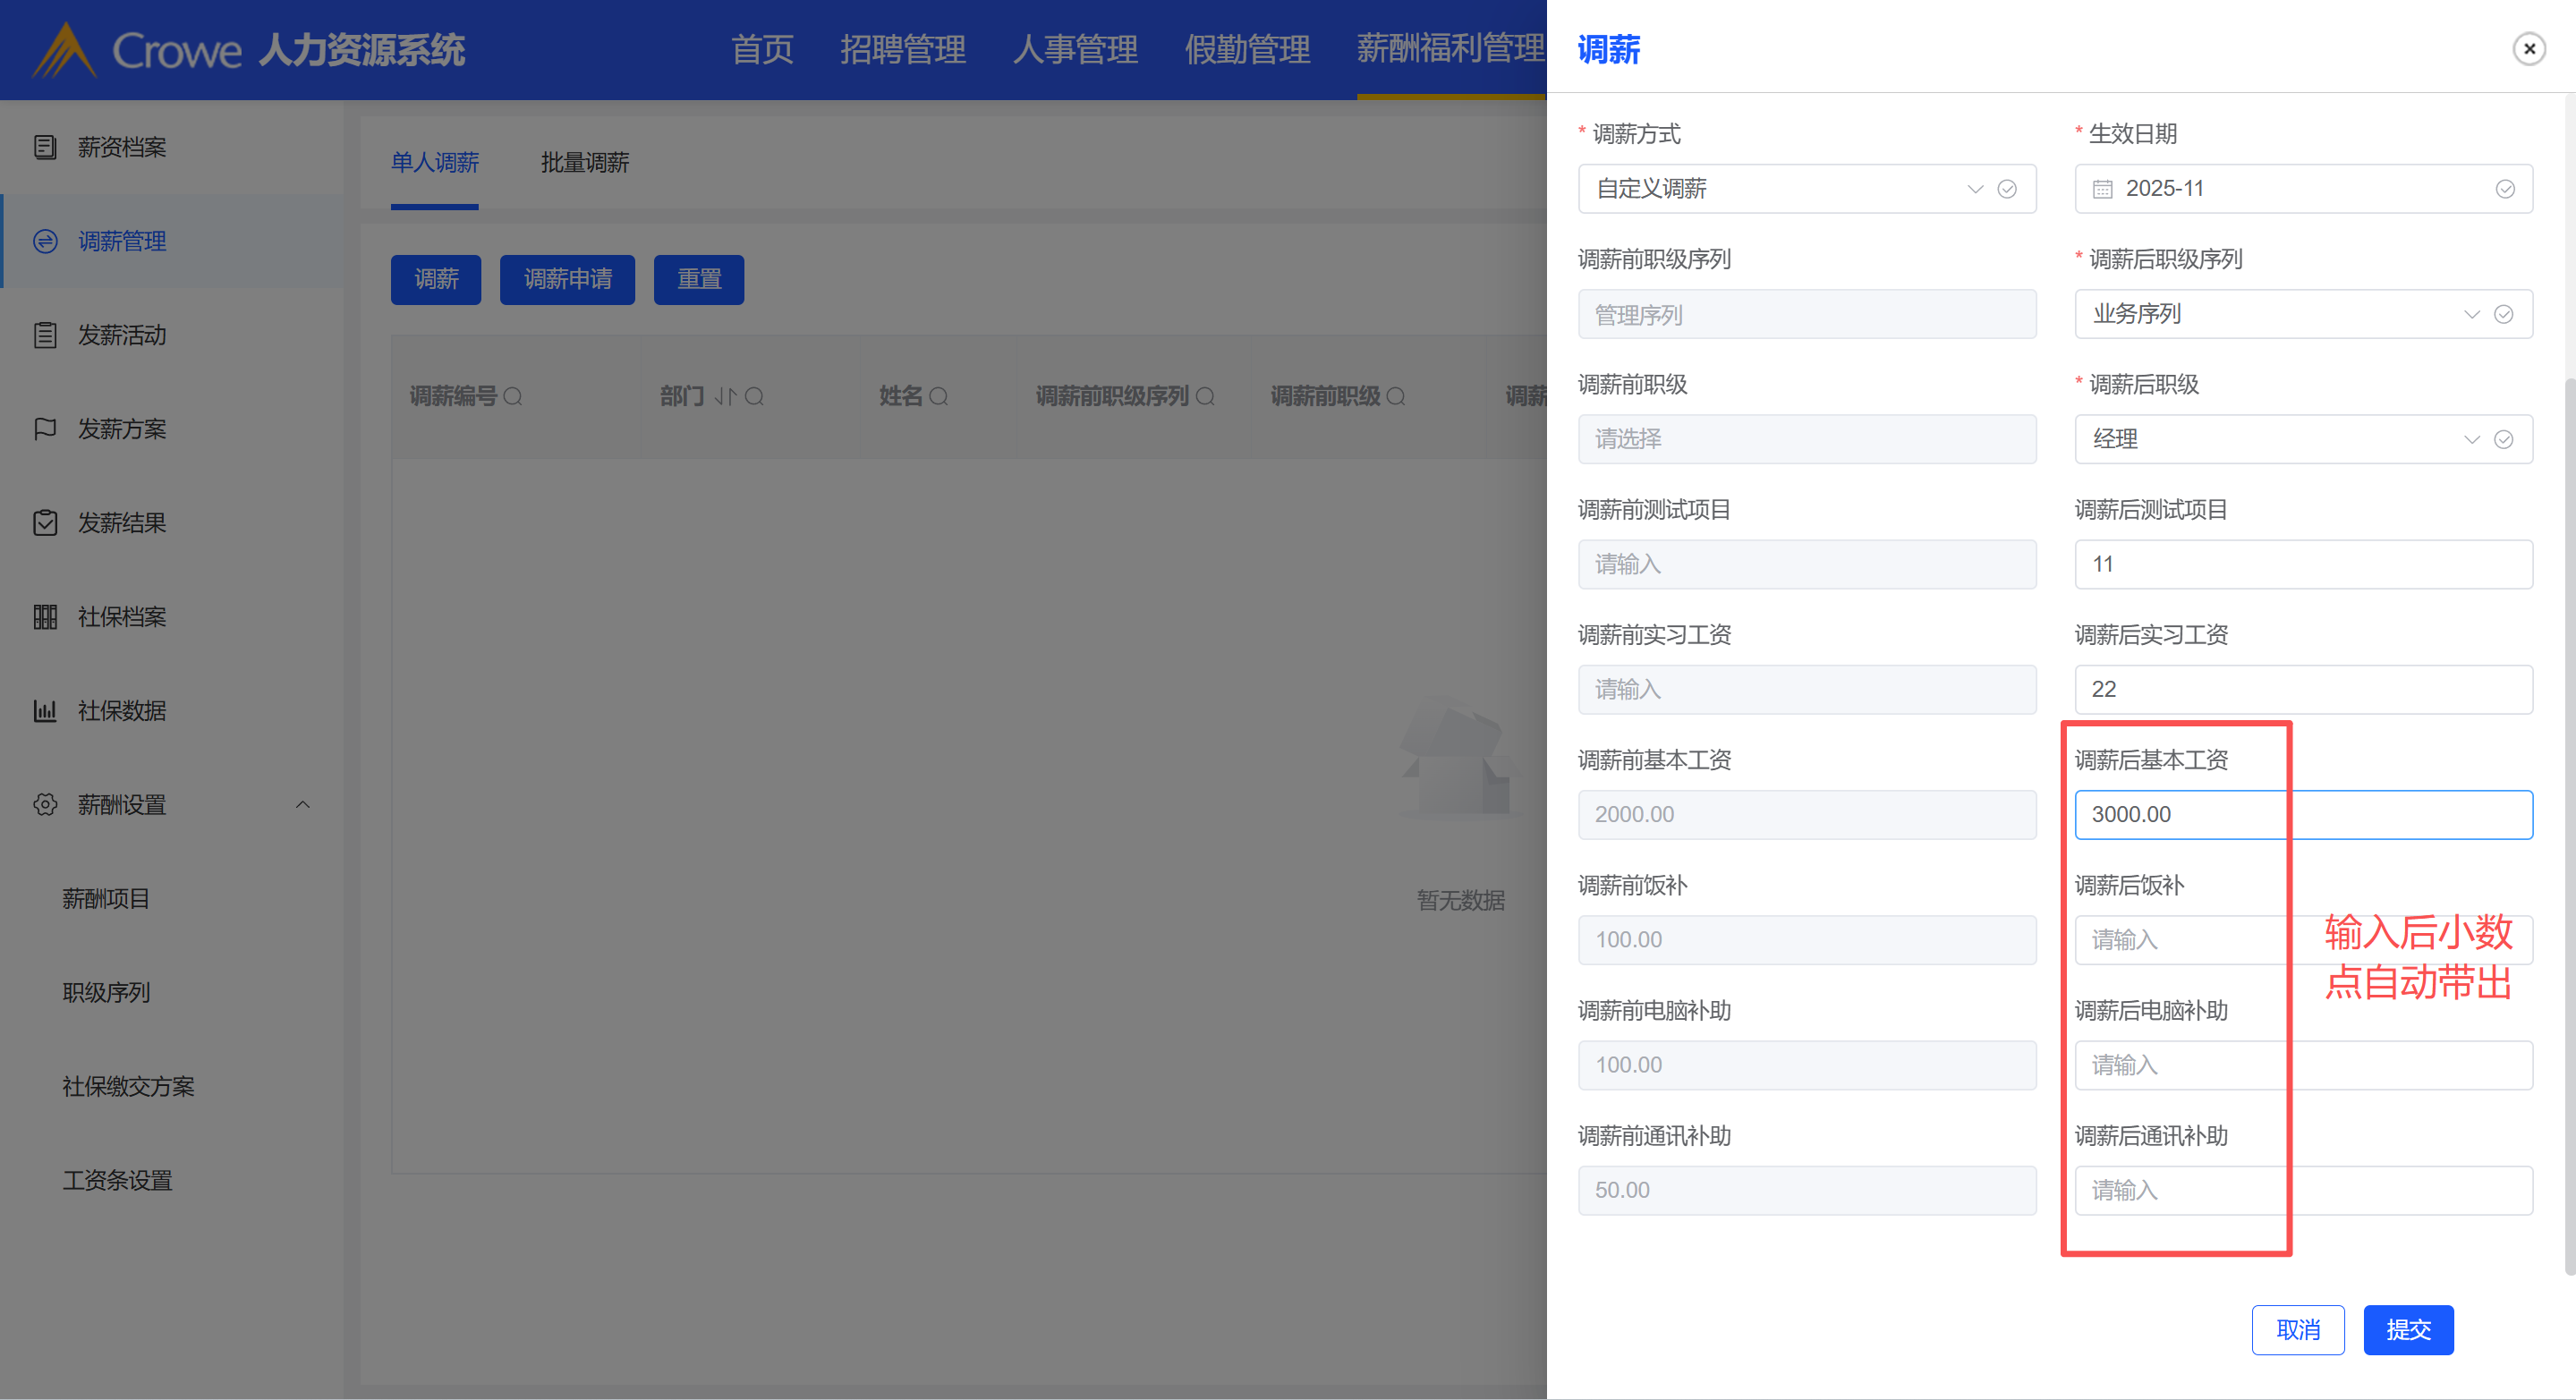Image resolution: width=2576 pixels, height=1400 pixels.
Task: Switch to the 批量调薪 tab
Action: (584, 162)
